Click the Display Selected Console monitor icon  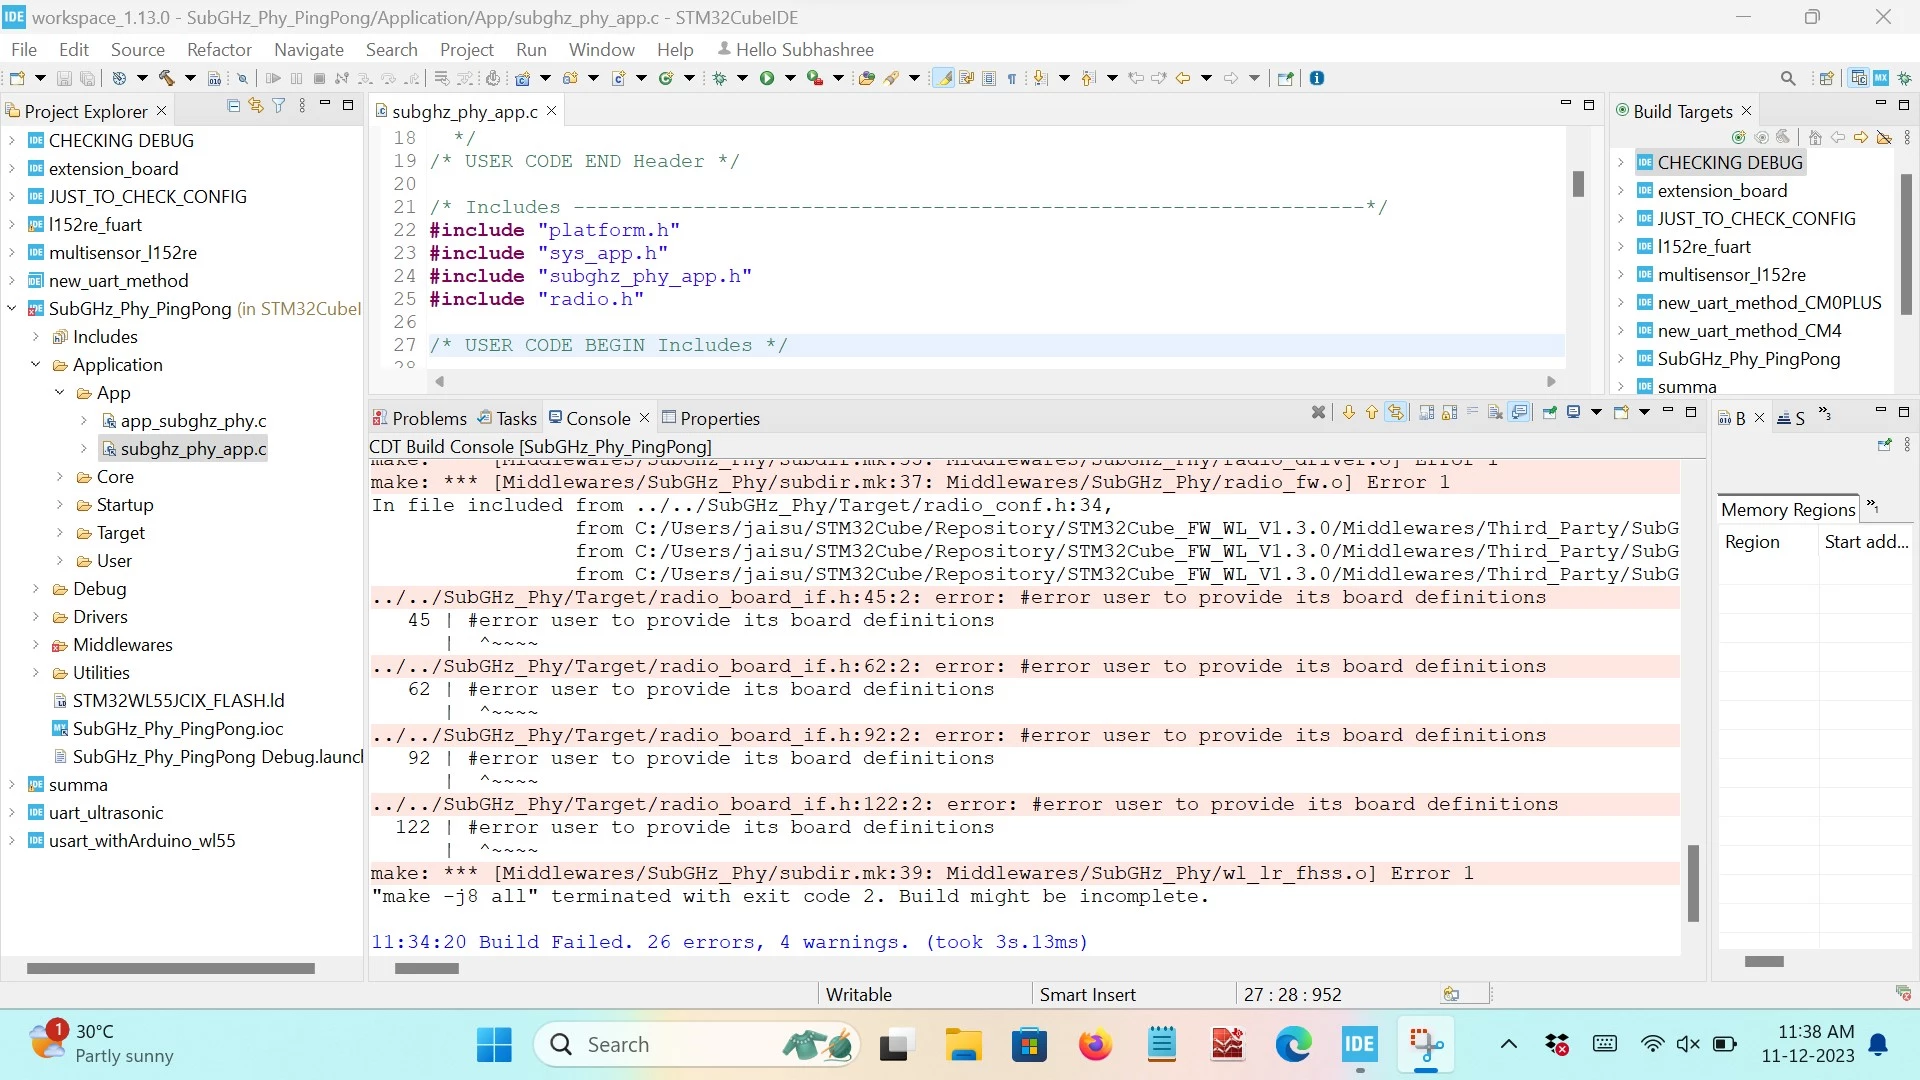coord(1574,412)
